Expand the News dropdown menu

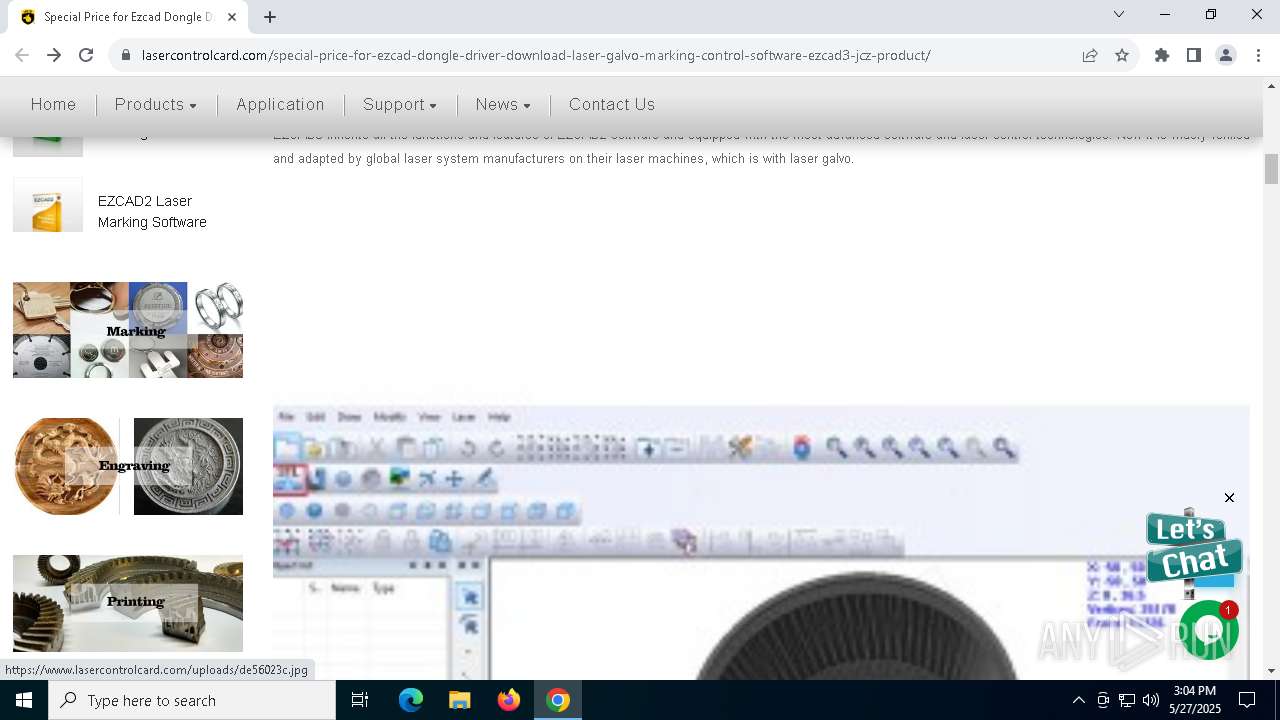(503, 104)
